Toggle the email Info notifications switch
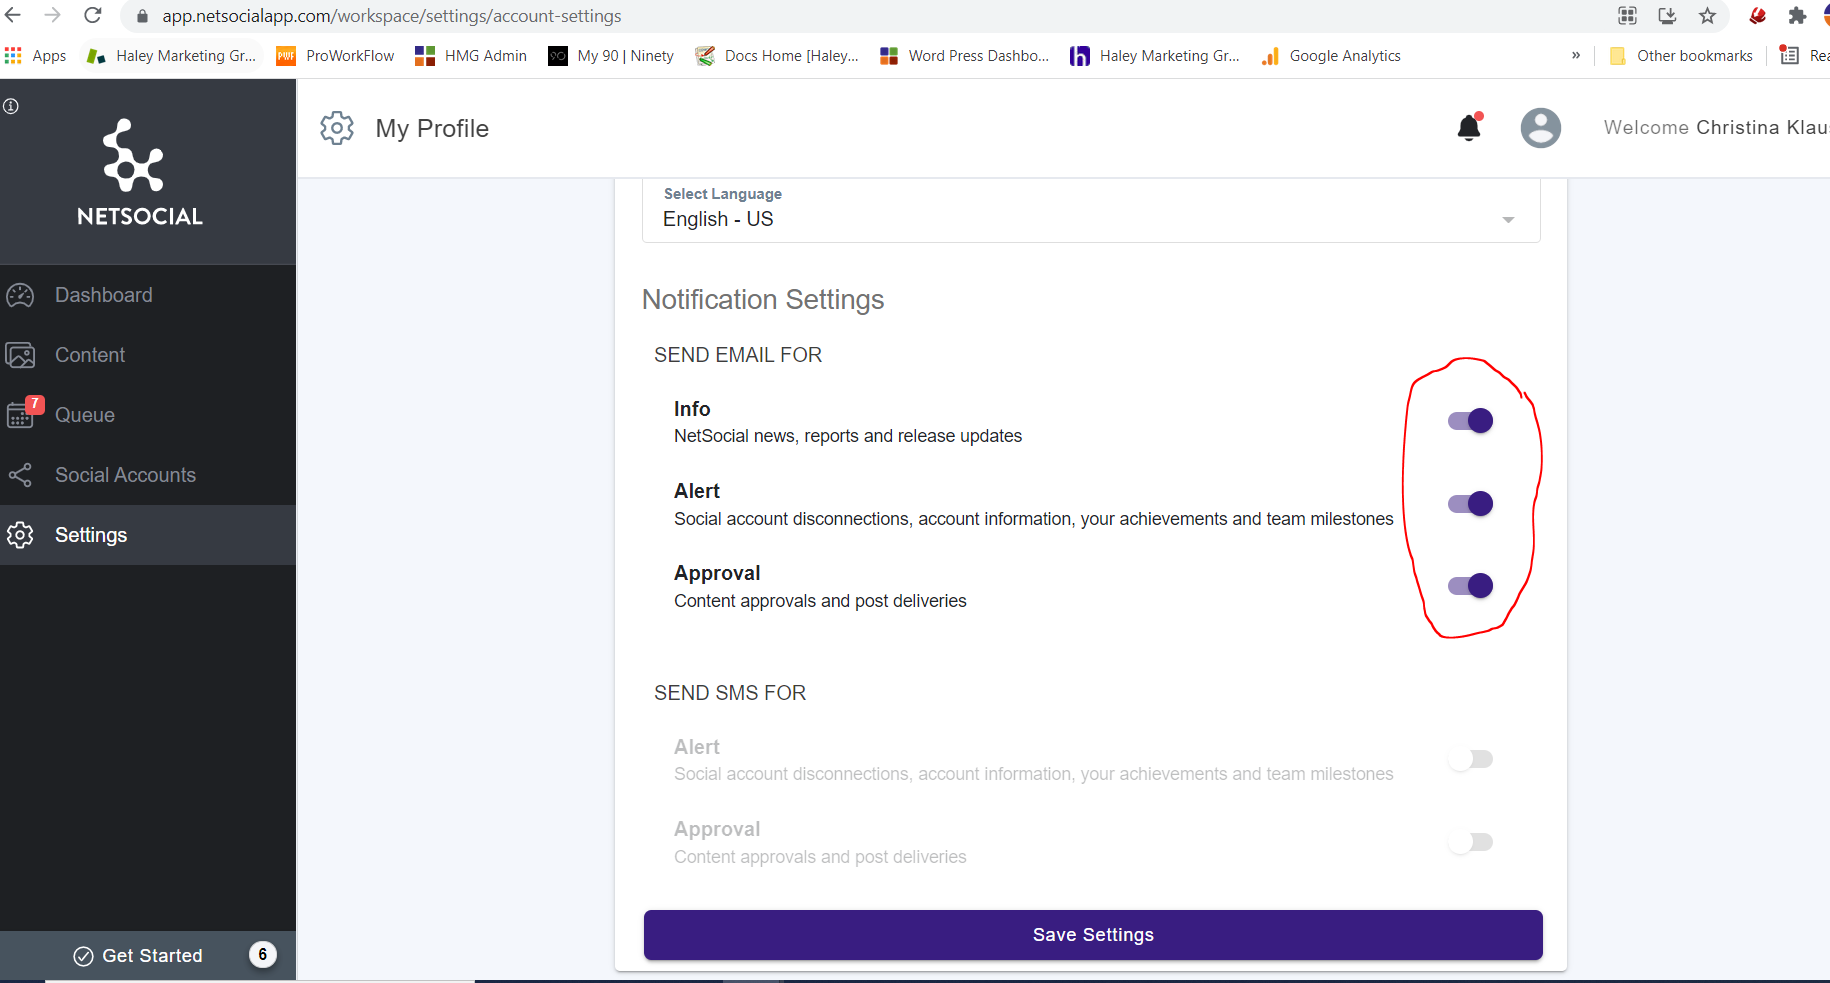 coord(1470,421)
